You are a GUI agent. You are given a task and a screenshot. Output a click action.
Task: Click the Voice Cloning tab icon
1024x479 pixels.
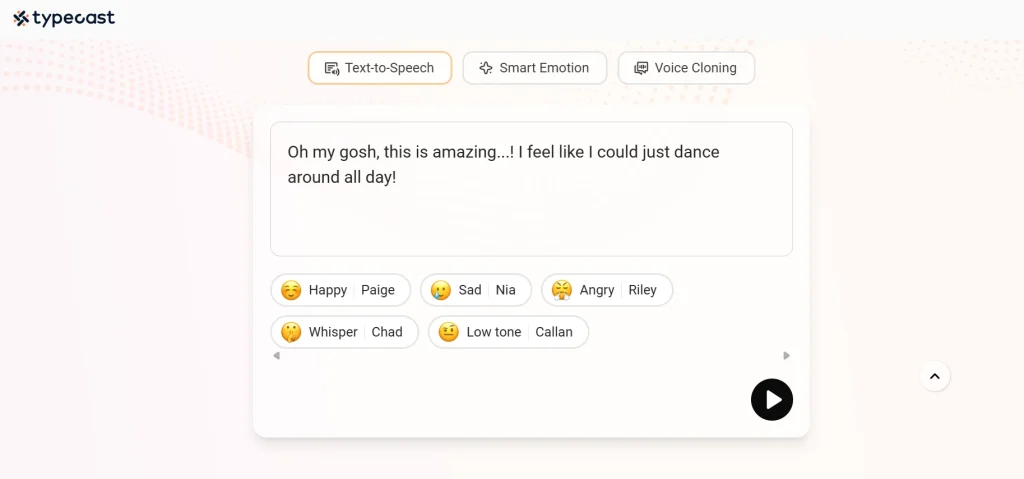(x=641, y=68)
